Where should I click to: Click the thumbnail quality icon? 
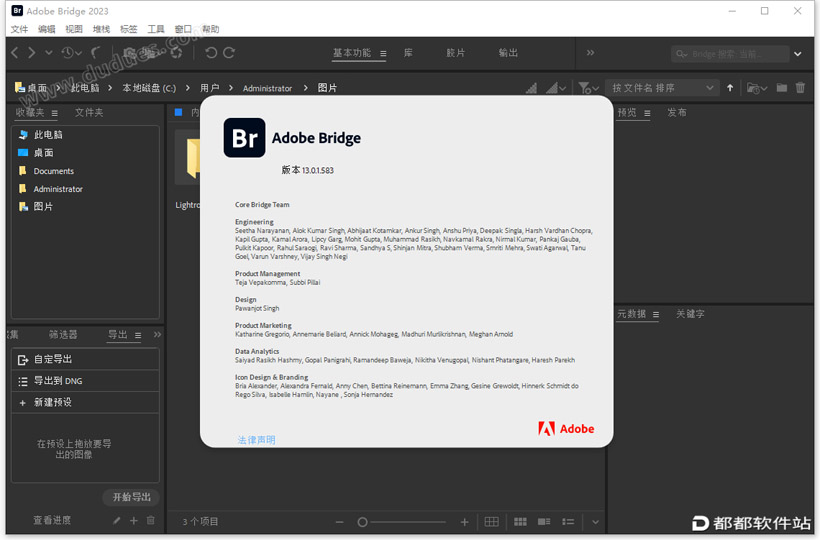point(532,88)
